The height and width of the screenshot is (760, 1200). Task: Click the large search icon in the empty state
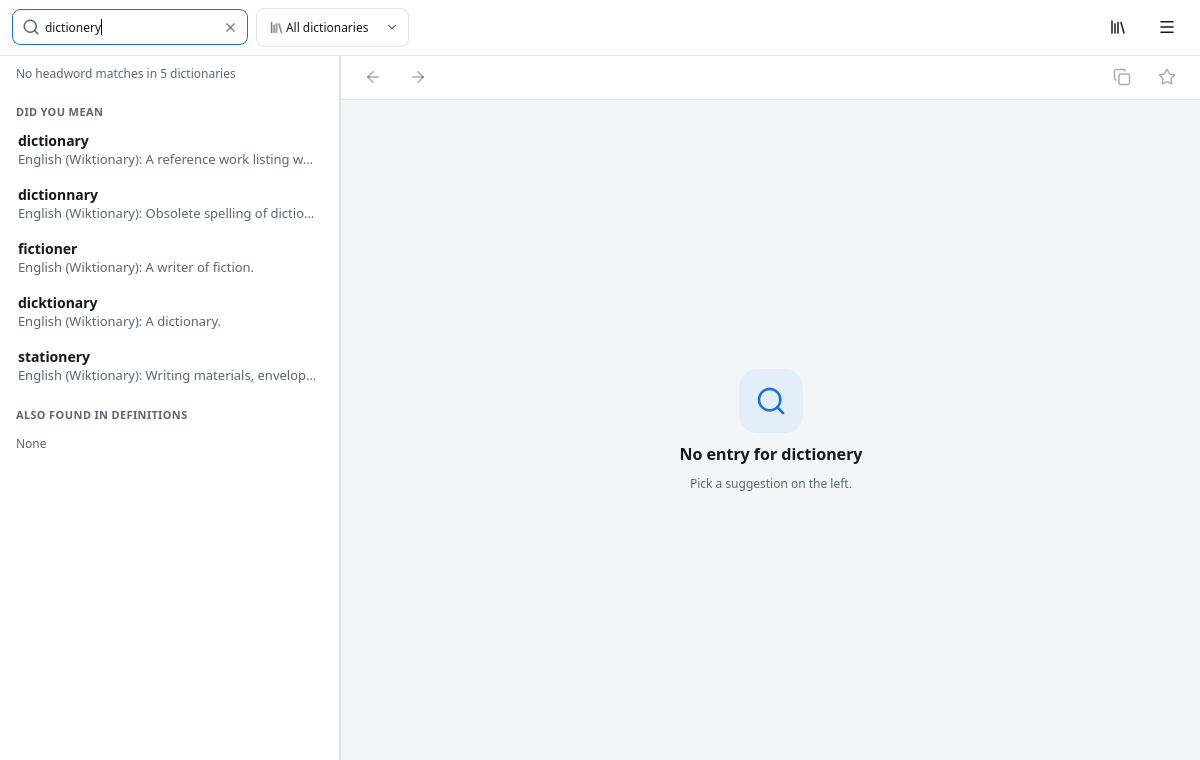click(x=771, y=401)
